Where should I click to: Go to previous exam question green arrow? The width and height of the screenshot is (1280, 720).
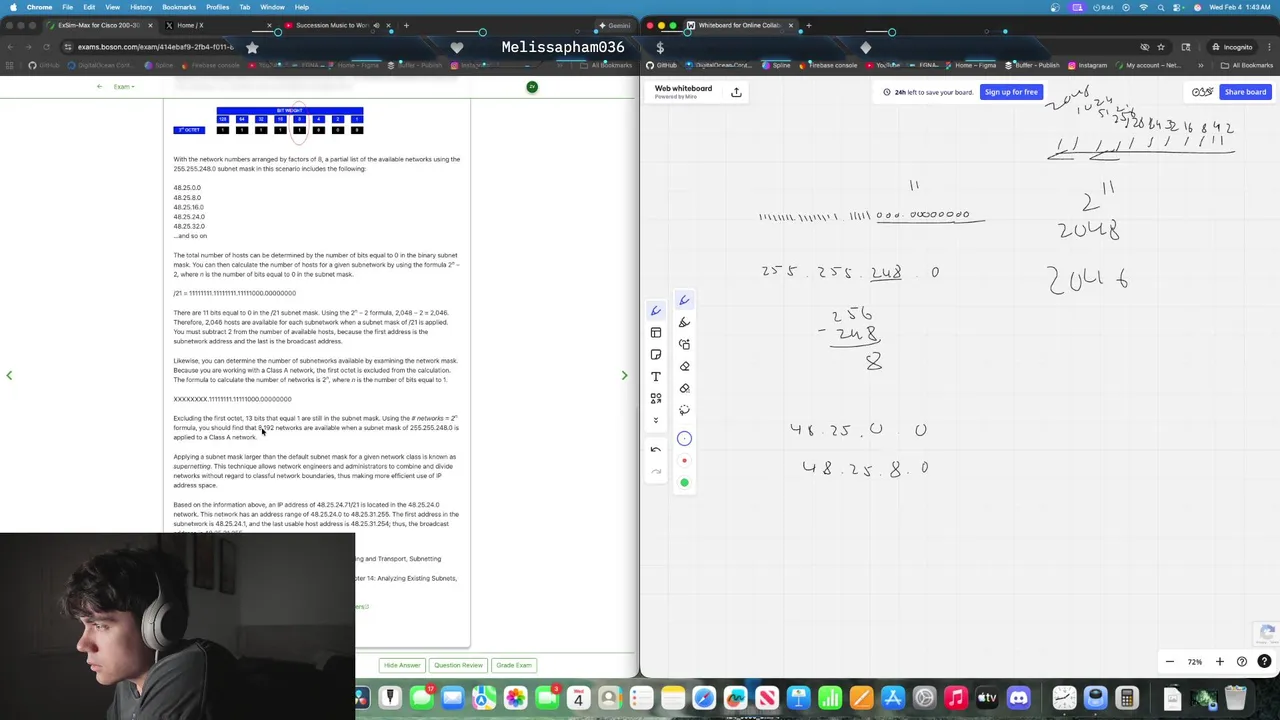9,376
